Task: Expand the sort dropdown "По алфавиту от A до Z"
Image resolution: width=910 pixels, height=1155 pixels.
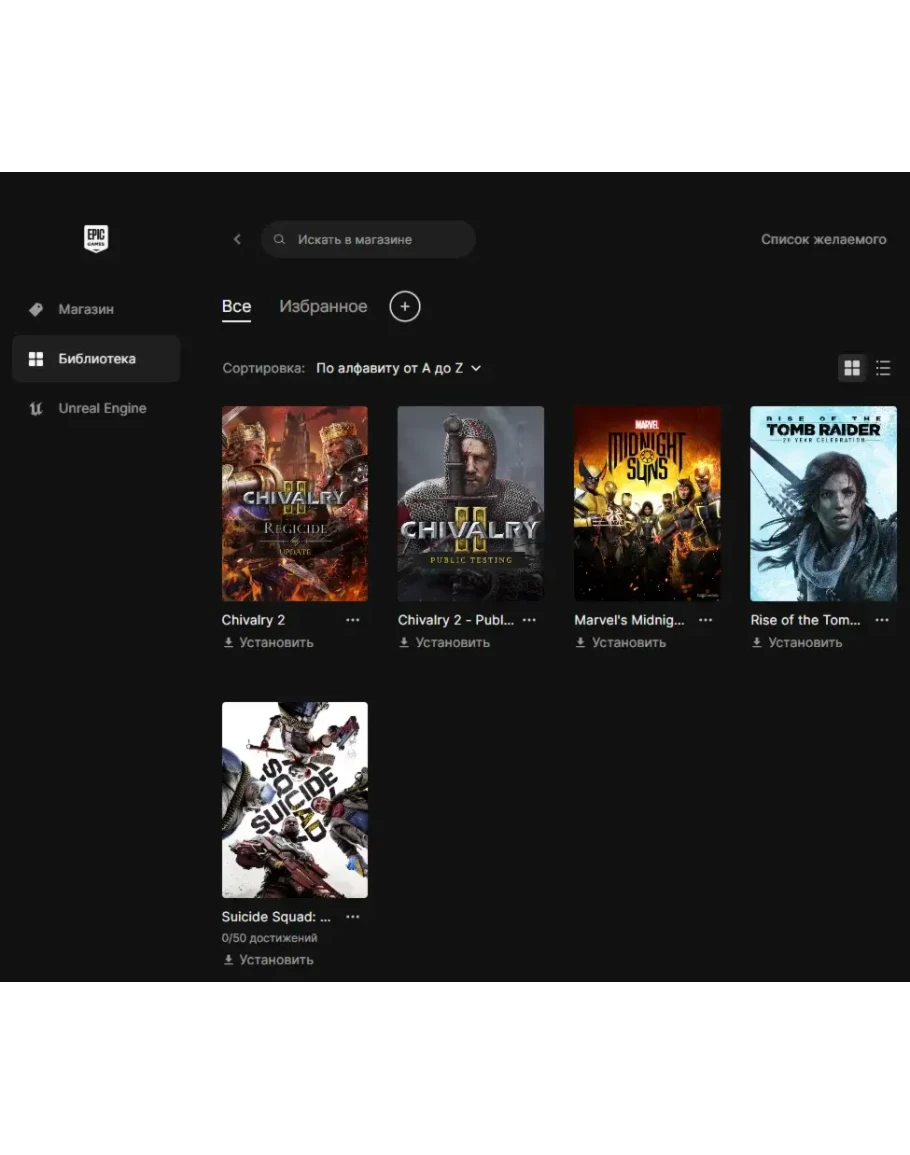Action: pyautogui.click(x=398, y=368)
